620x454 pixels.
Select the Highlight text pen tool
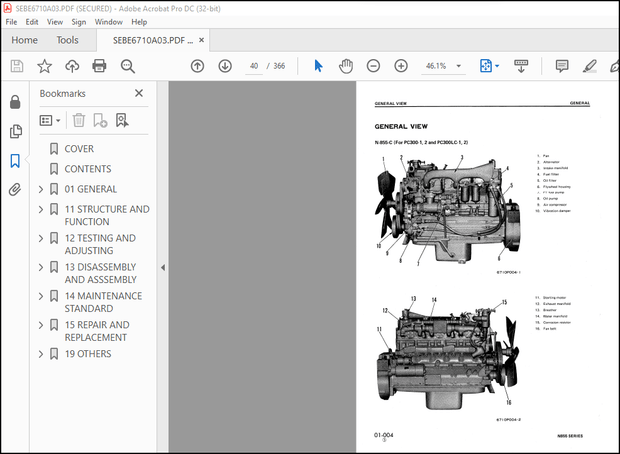(x=590, y=66)
